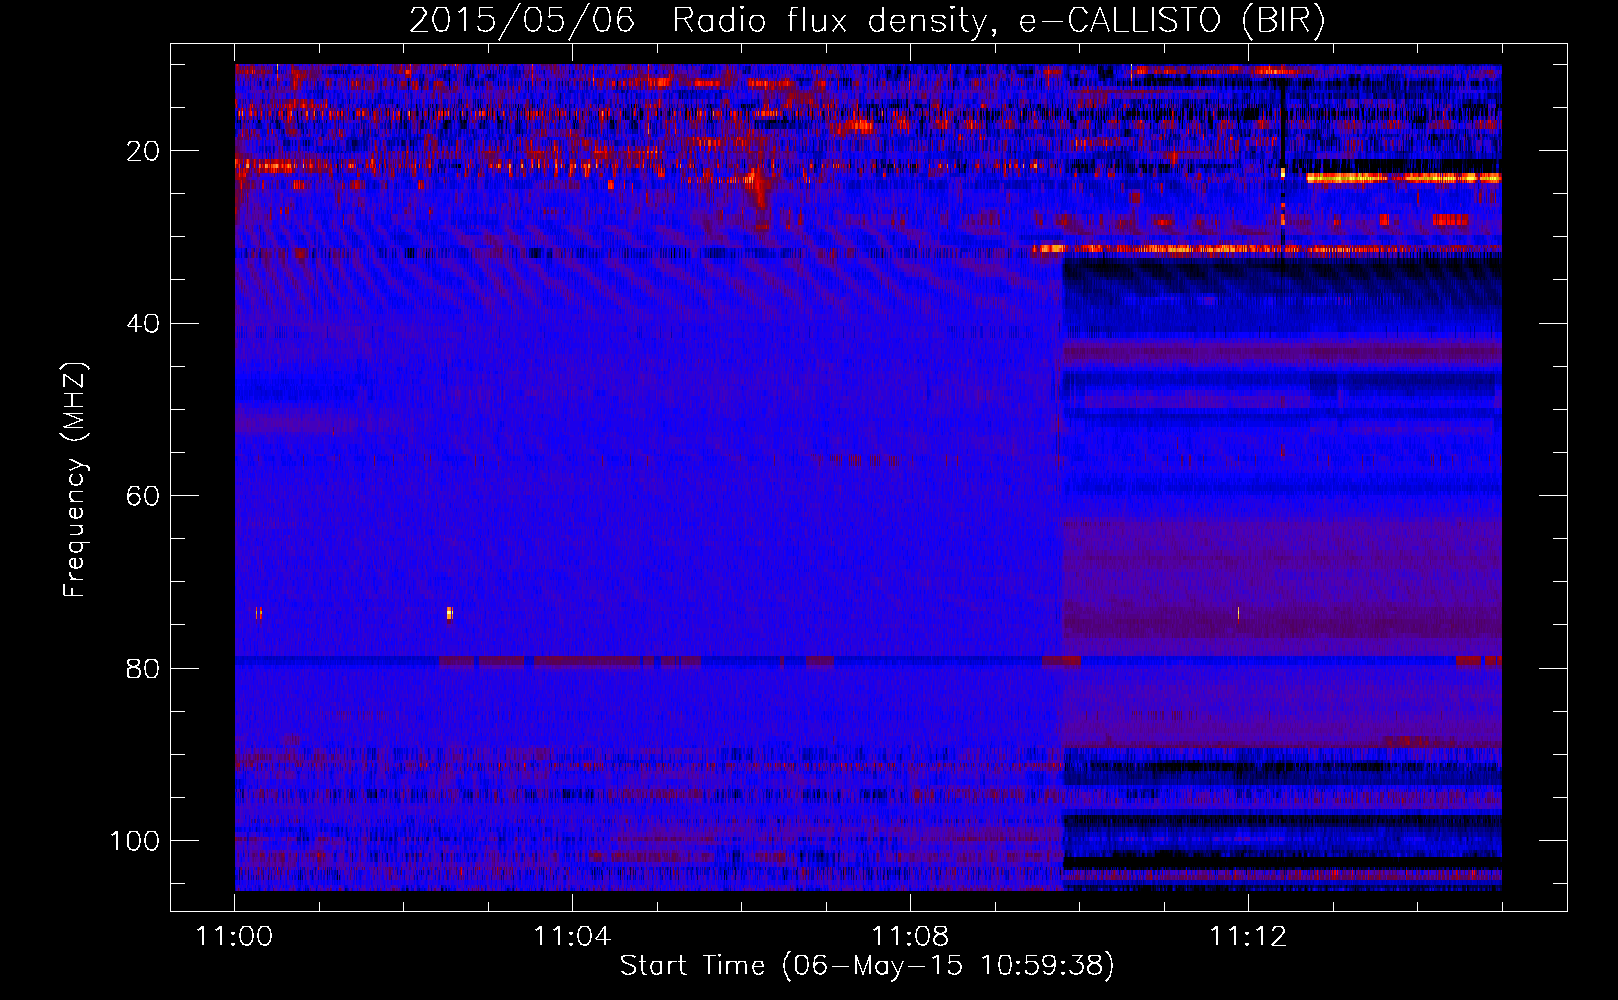Click the "11:04" time tick label

coord(572,936)
